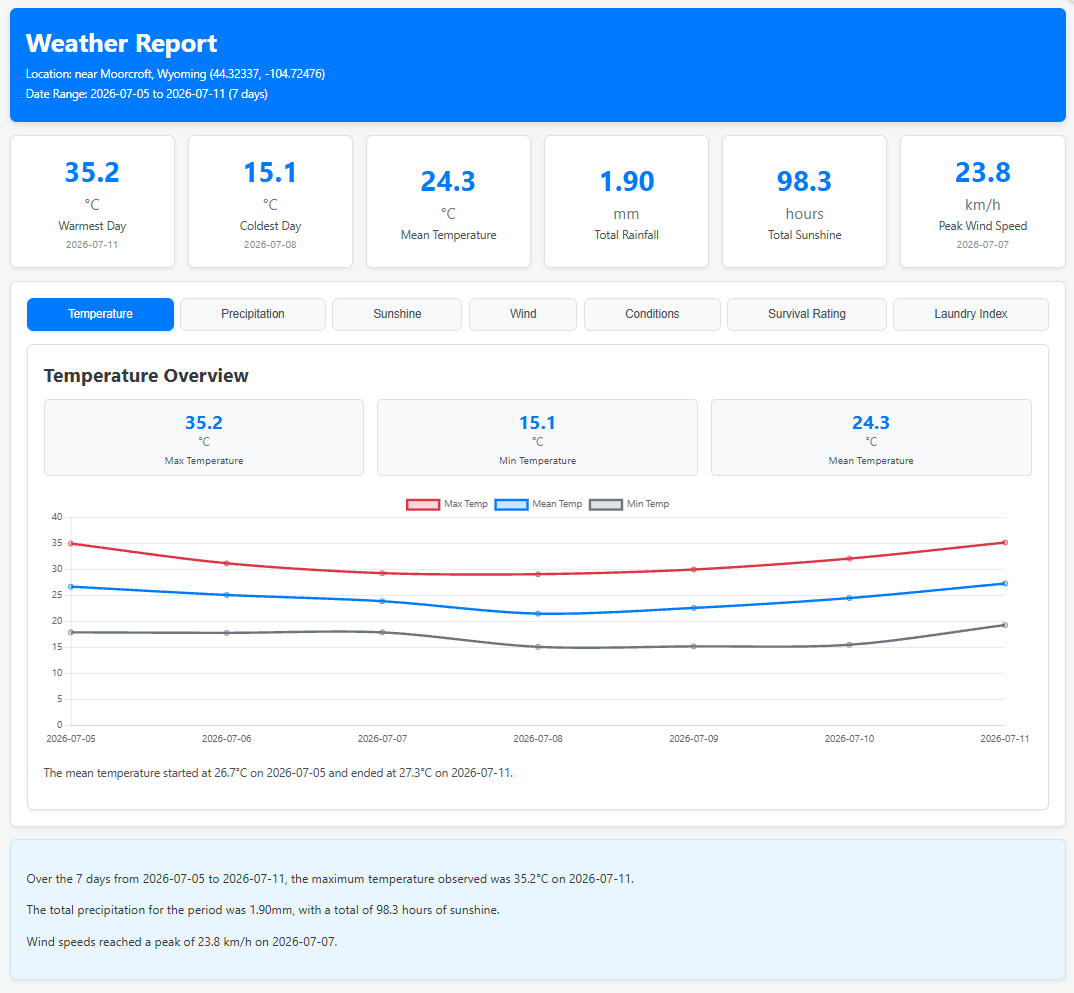Screen dimensions: 1074x993
Task: Open the Survival Rating tab
Action: [807, 314]
